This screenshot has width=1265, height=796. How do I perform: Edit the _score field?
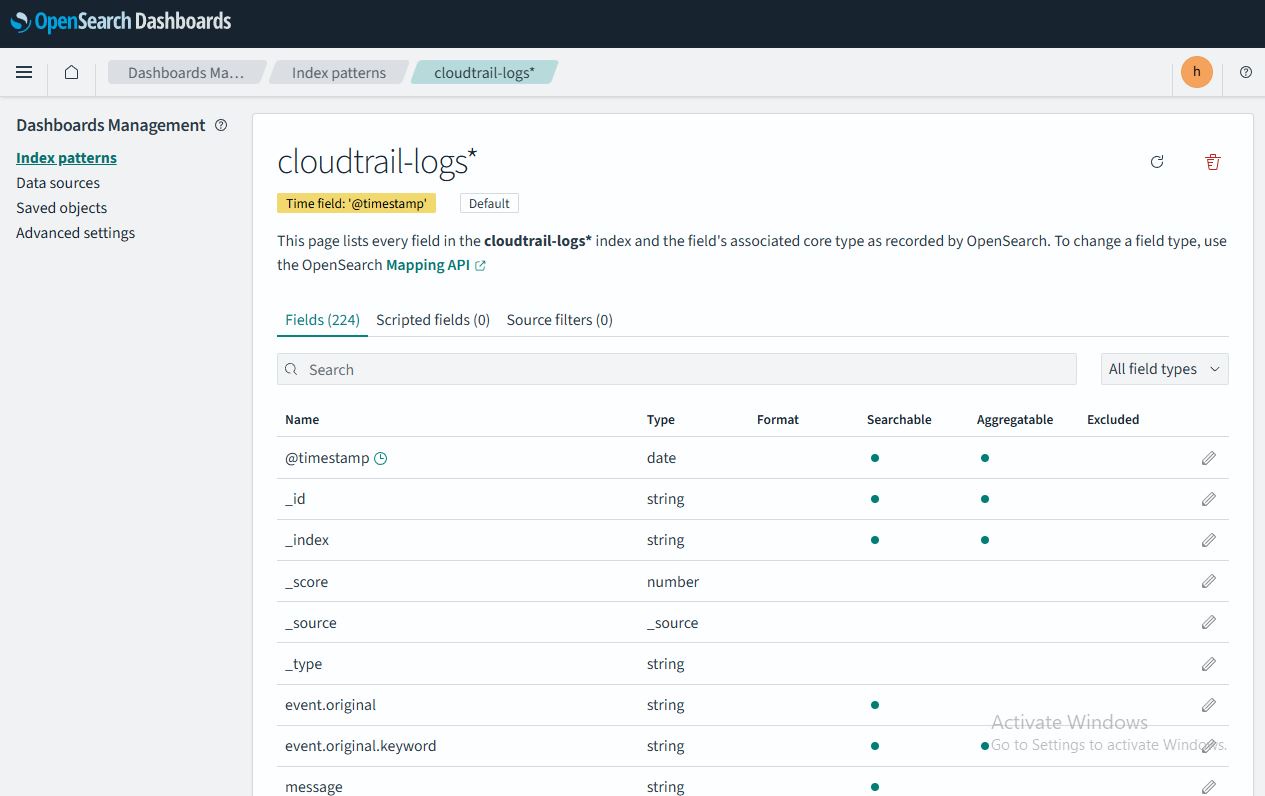coord(1208,581)
